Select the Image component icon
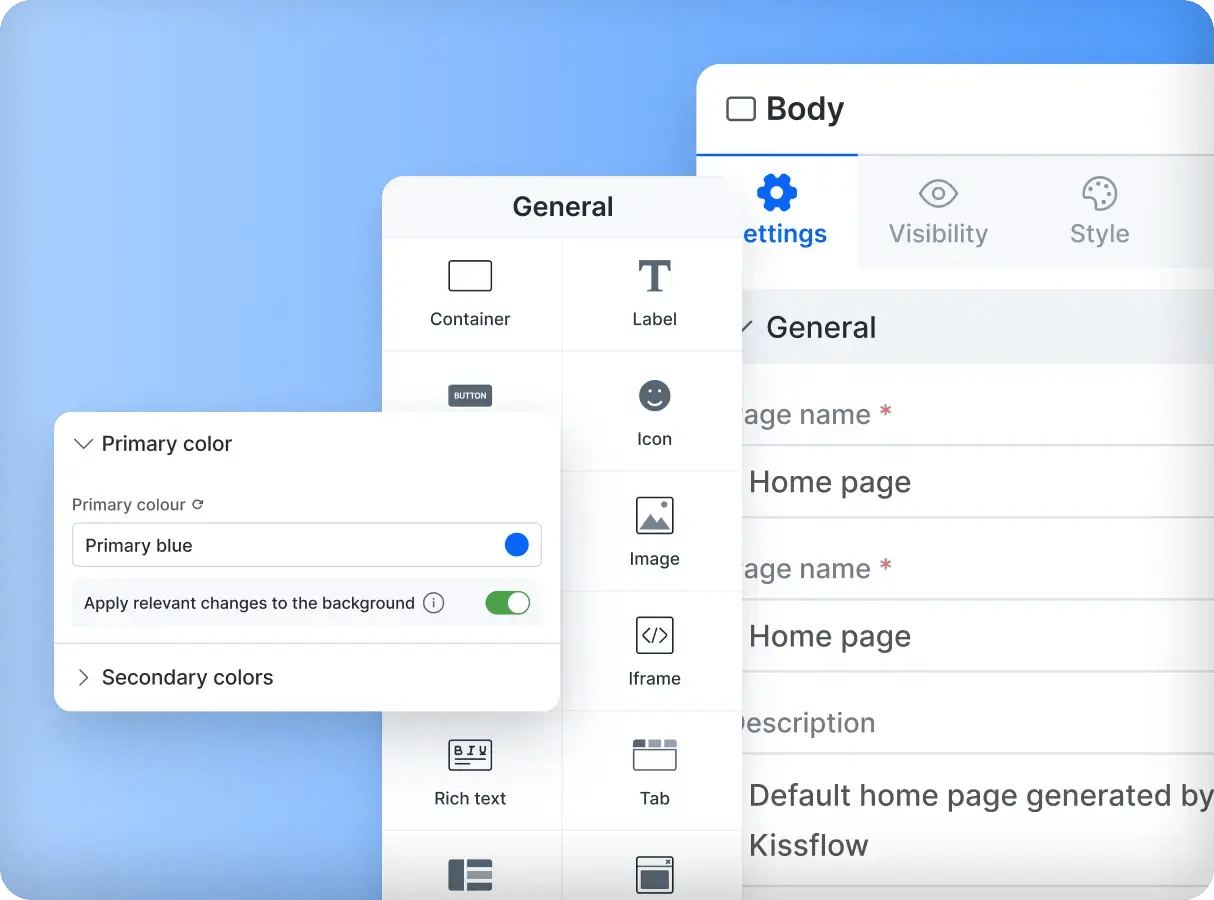 click(x=654, y=515)
